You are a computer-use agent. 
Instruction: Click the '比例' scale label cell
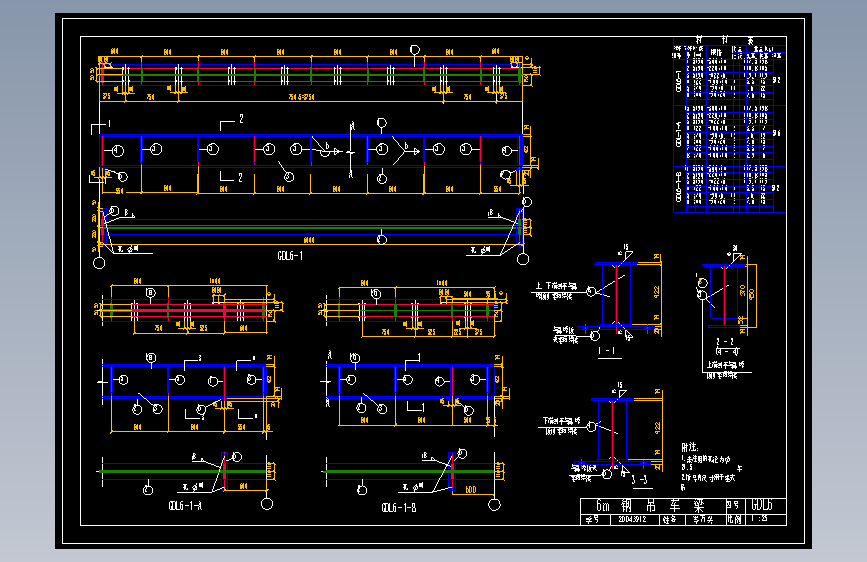pos(734,519)
